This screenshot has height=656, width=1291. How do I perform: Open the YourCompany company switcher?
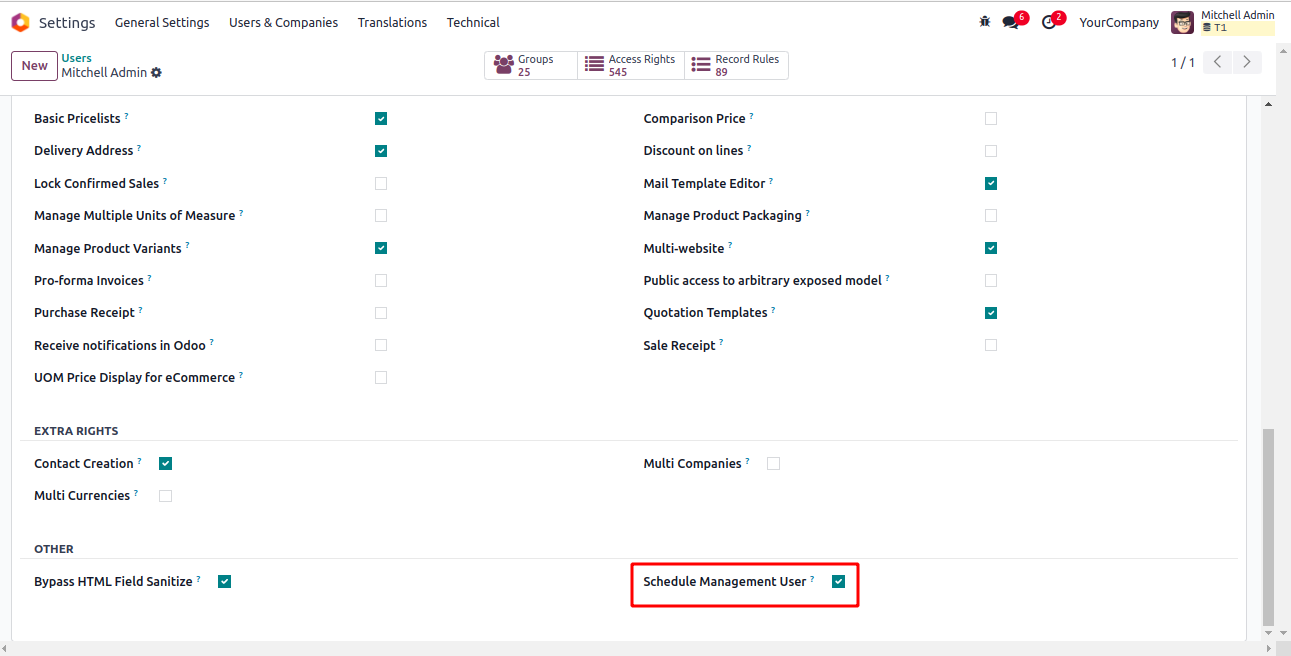tap(1119, 22)
